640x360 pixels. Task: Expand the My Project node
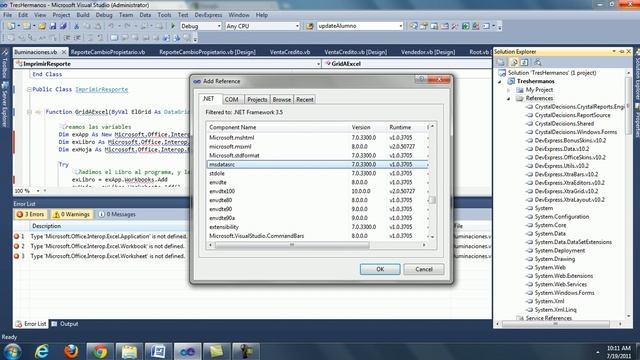coord(509,90)
